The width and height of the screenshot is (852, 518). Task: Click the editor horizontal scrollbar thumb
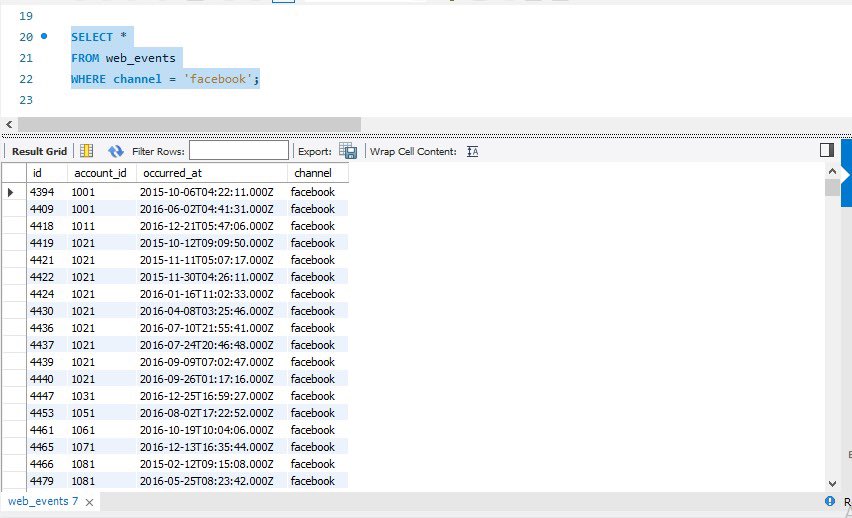(189, 124)
